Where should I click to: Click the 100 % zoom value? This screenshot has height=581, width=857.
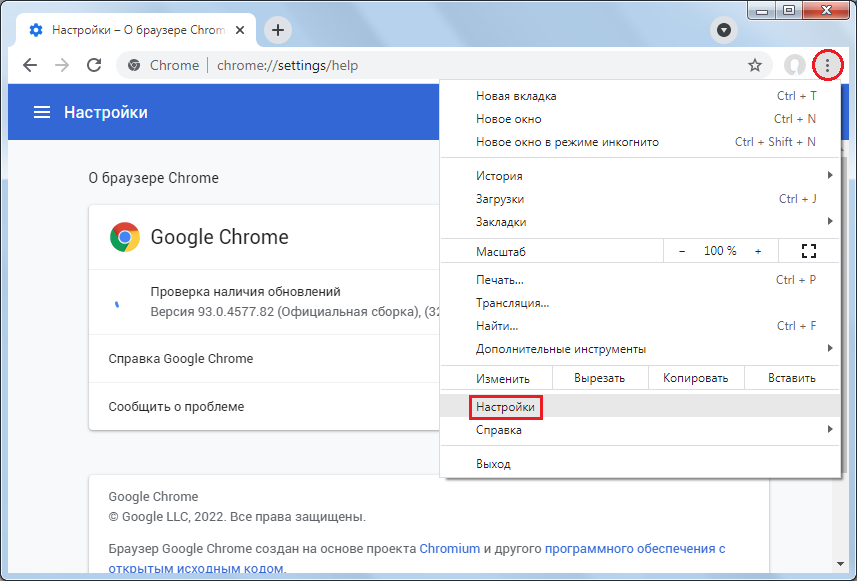point(720,251)
